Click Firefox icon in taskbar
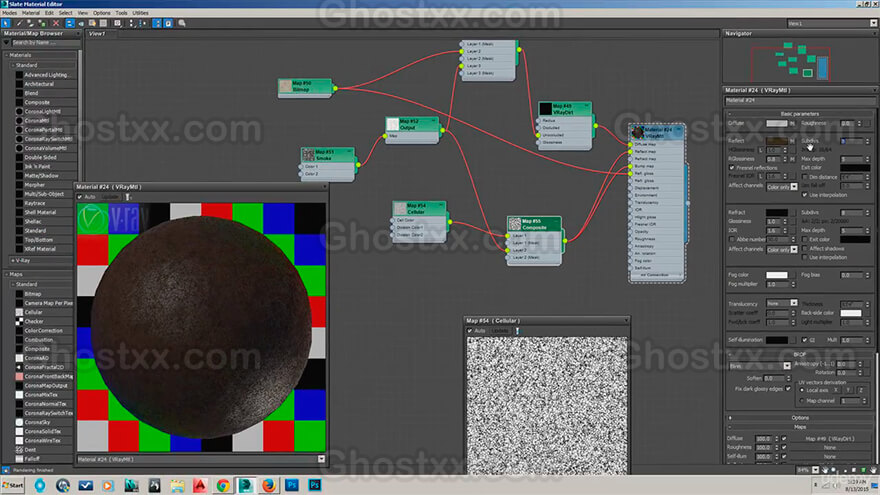The width and height of the screenshot is (880, 495). pyautogui.click(x=269, y=485)
